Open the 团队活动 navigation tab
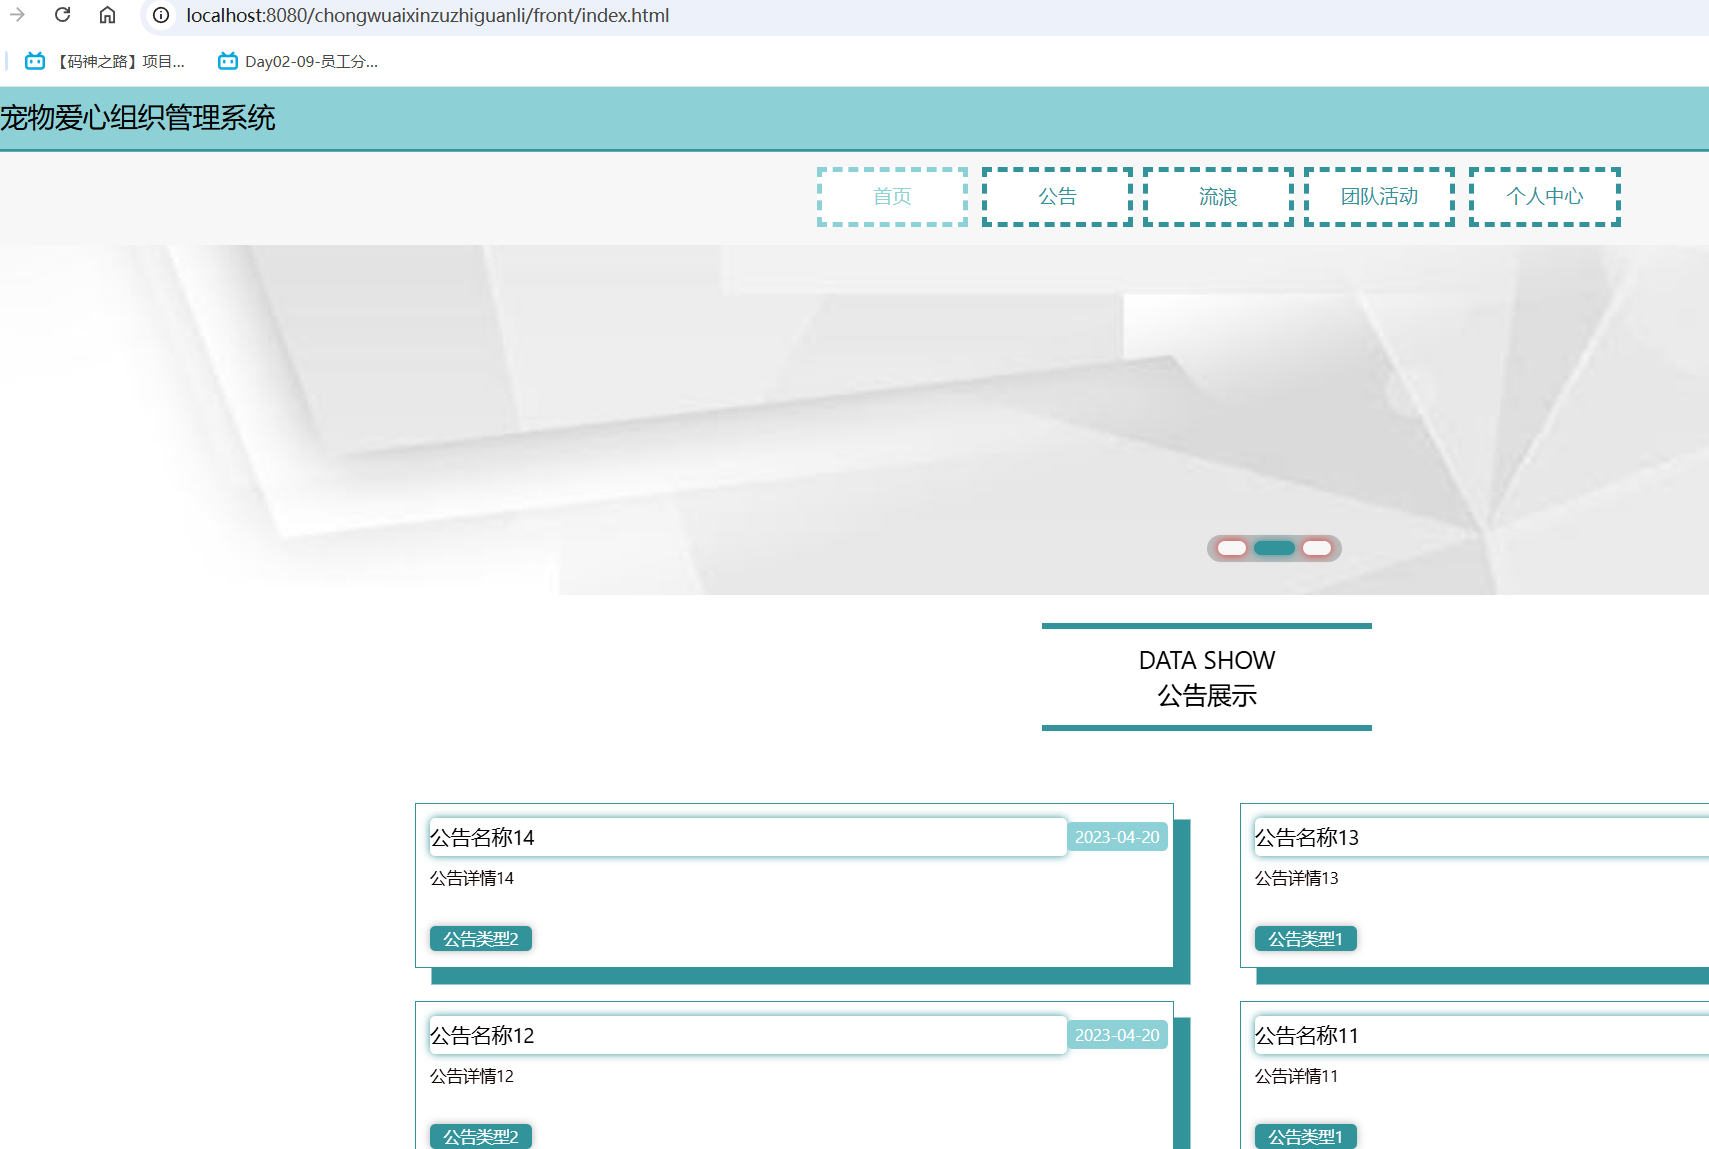This screenshot has height=1149, width=1709. click(x=1380, y=197)
